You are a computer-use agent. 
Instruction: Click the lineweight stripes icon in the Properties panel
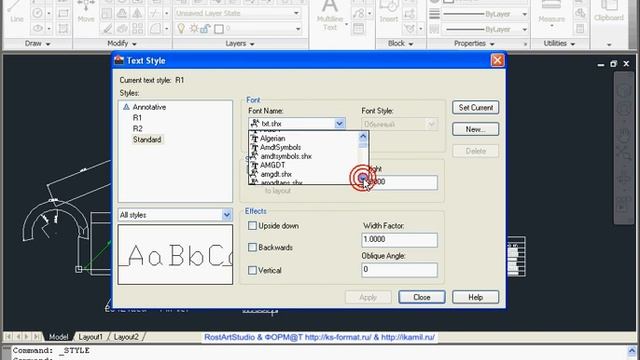(x=434, y=14)
